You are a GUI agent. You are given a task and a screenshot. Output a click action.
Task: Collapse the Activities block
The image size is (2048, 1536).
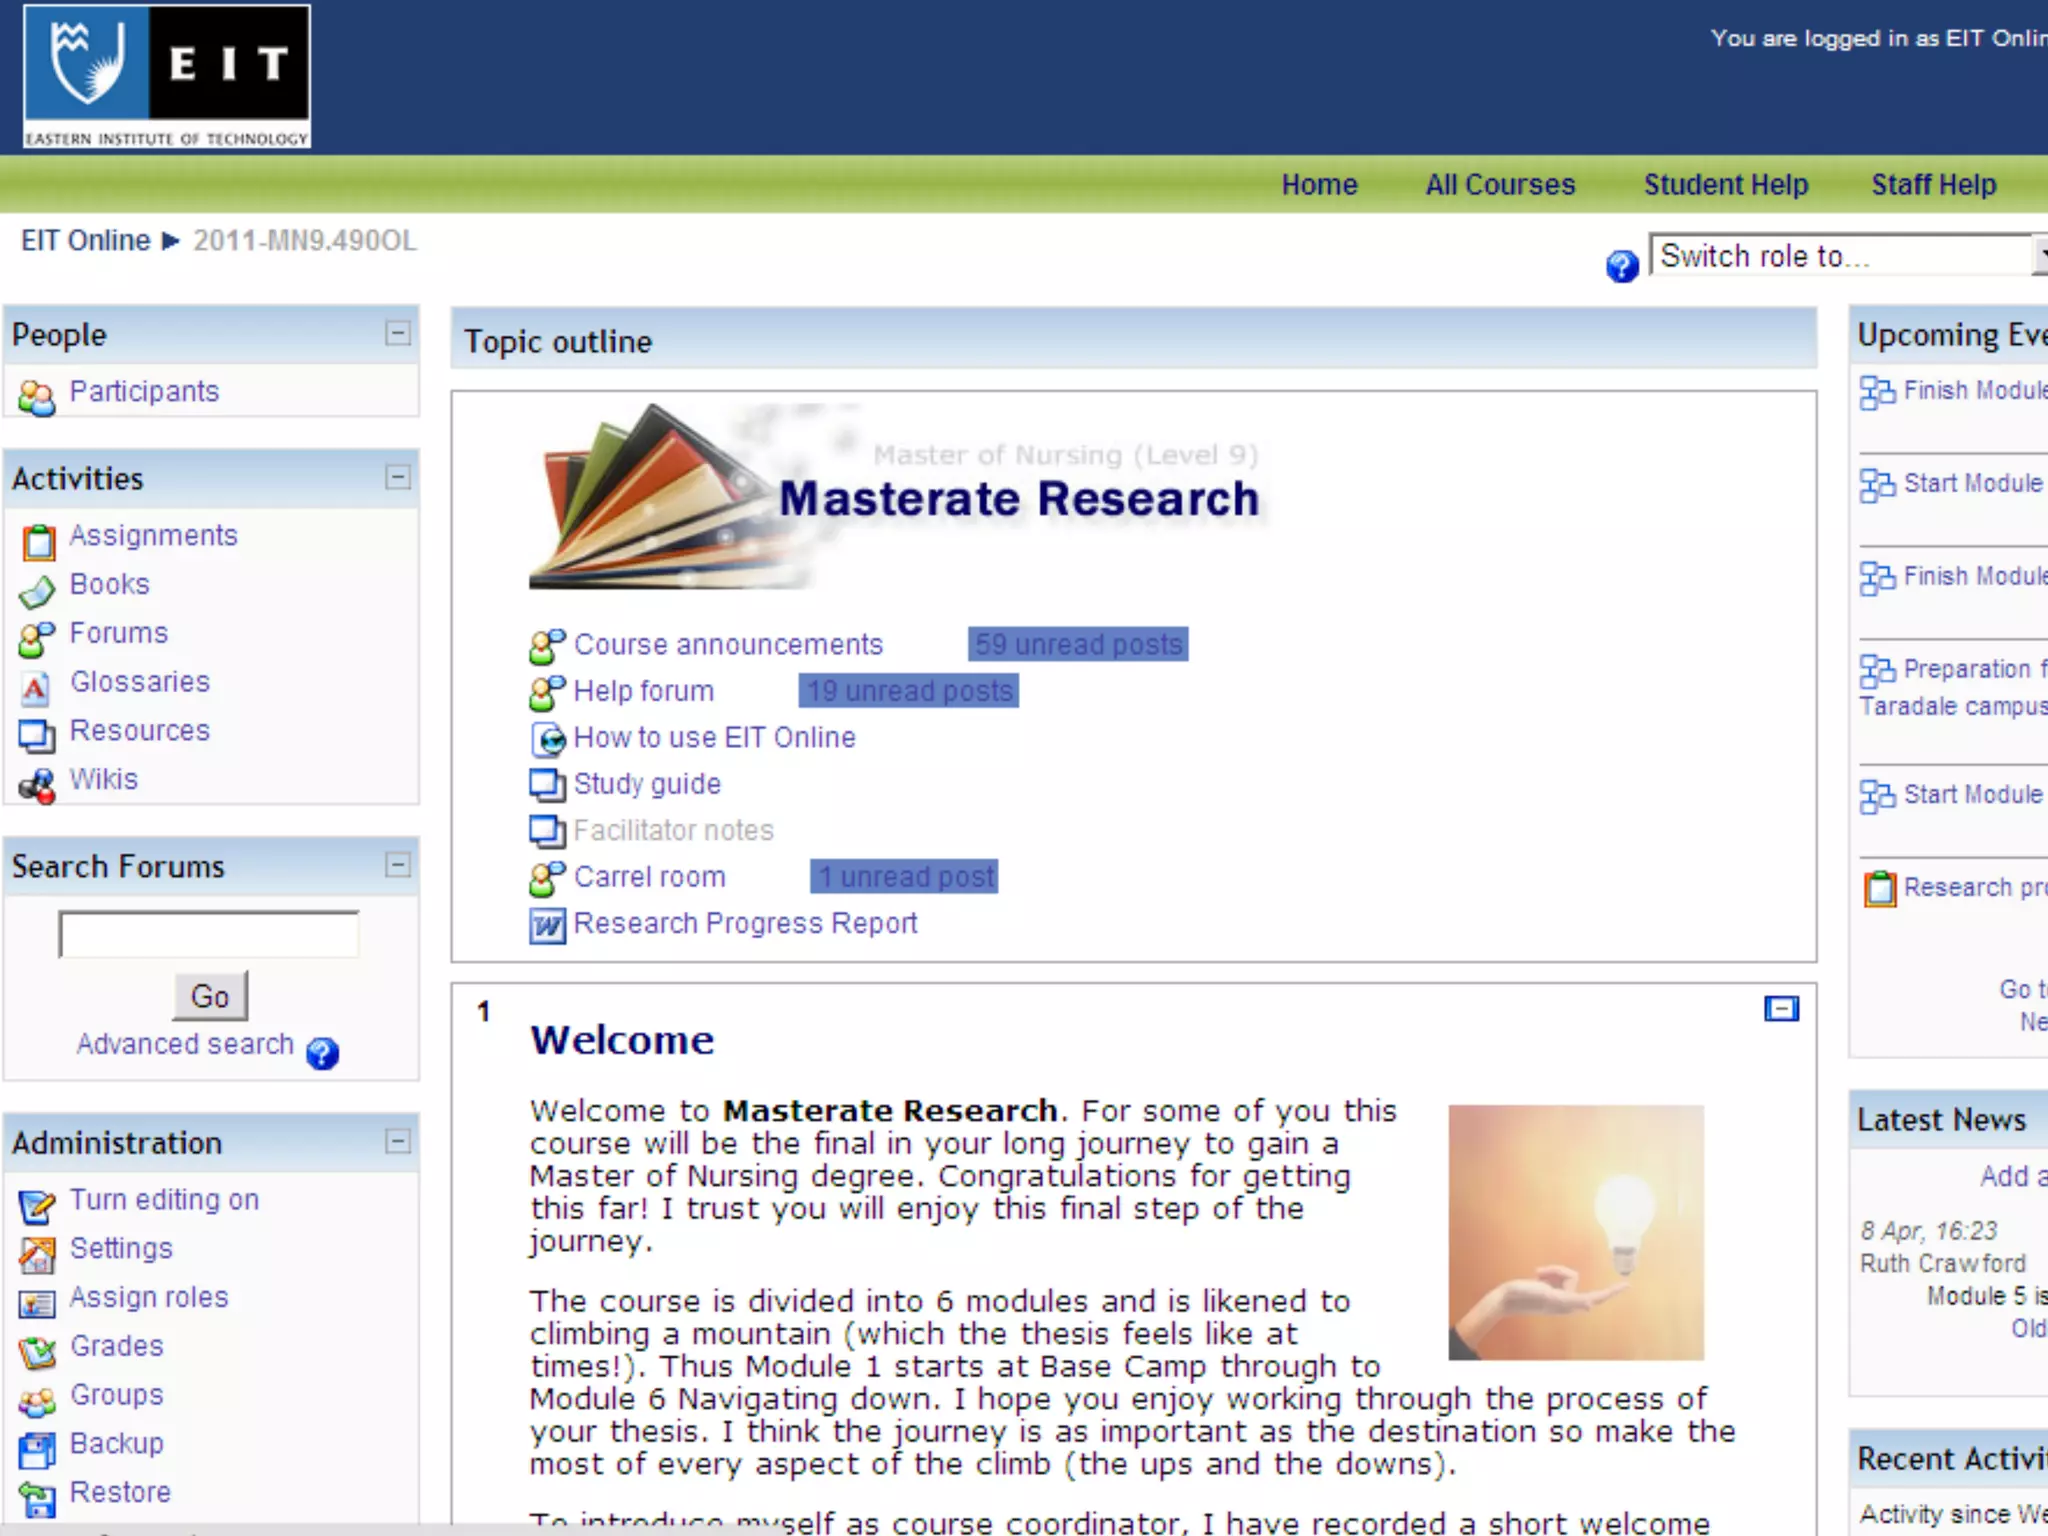[x=397, y=477]
